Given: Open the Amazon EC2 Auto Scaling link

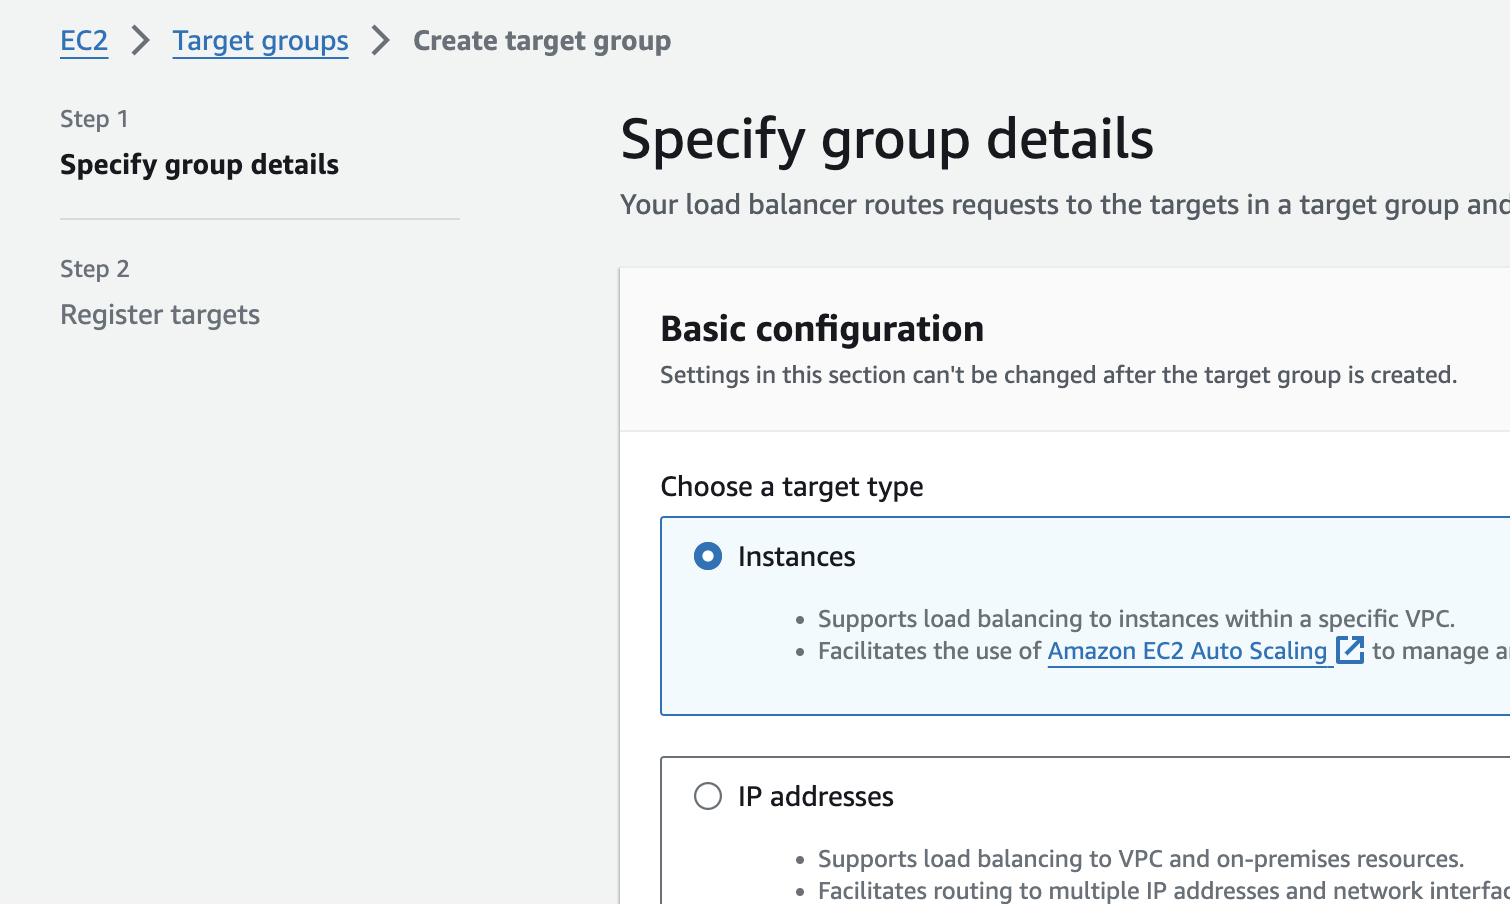Looking at the screenshot, I should (x=1187, y=651).
